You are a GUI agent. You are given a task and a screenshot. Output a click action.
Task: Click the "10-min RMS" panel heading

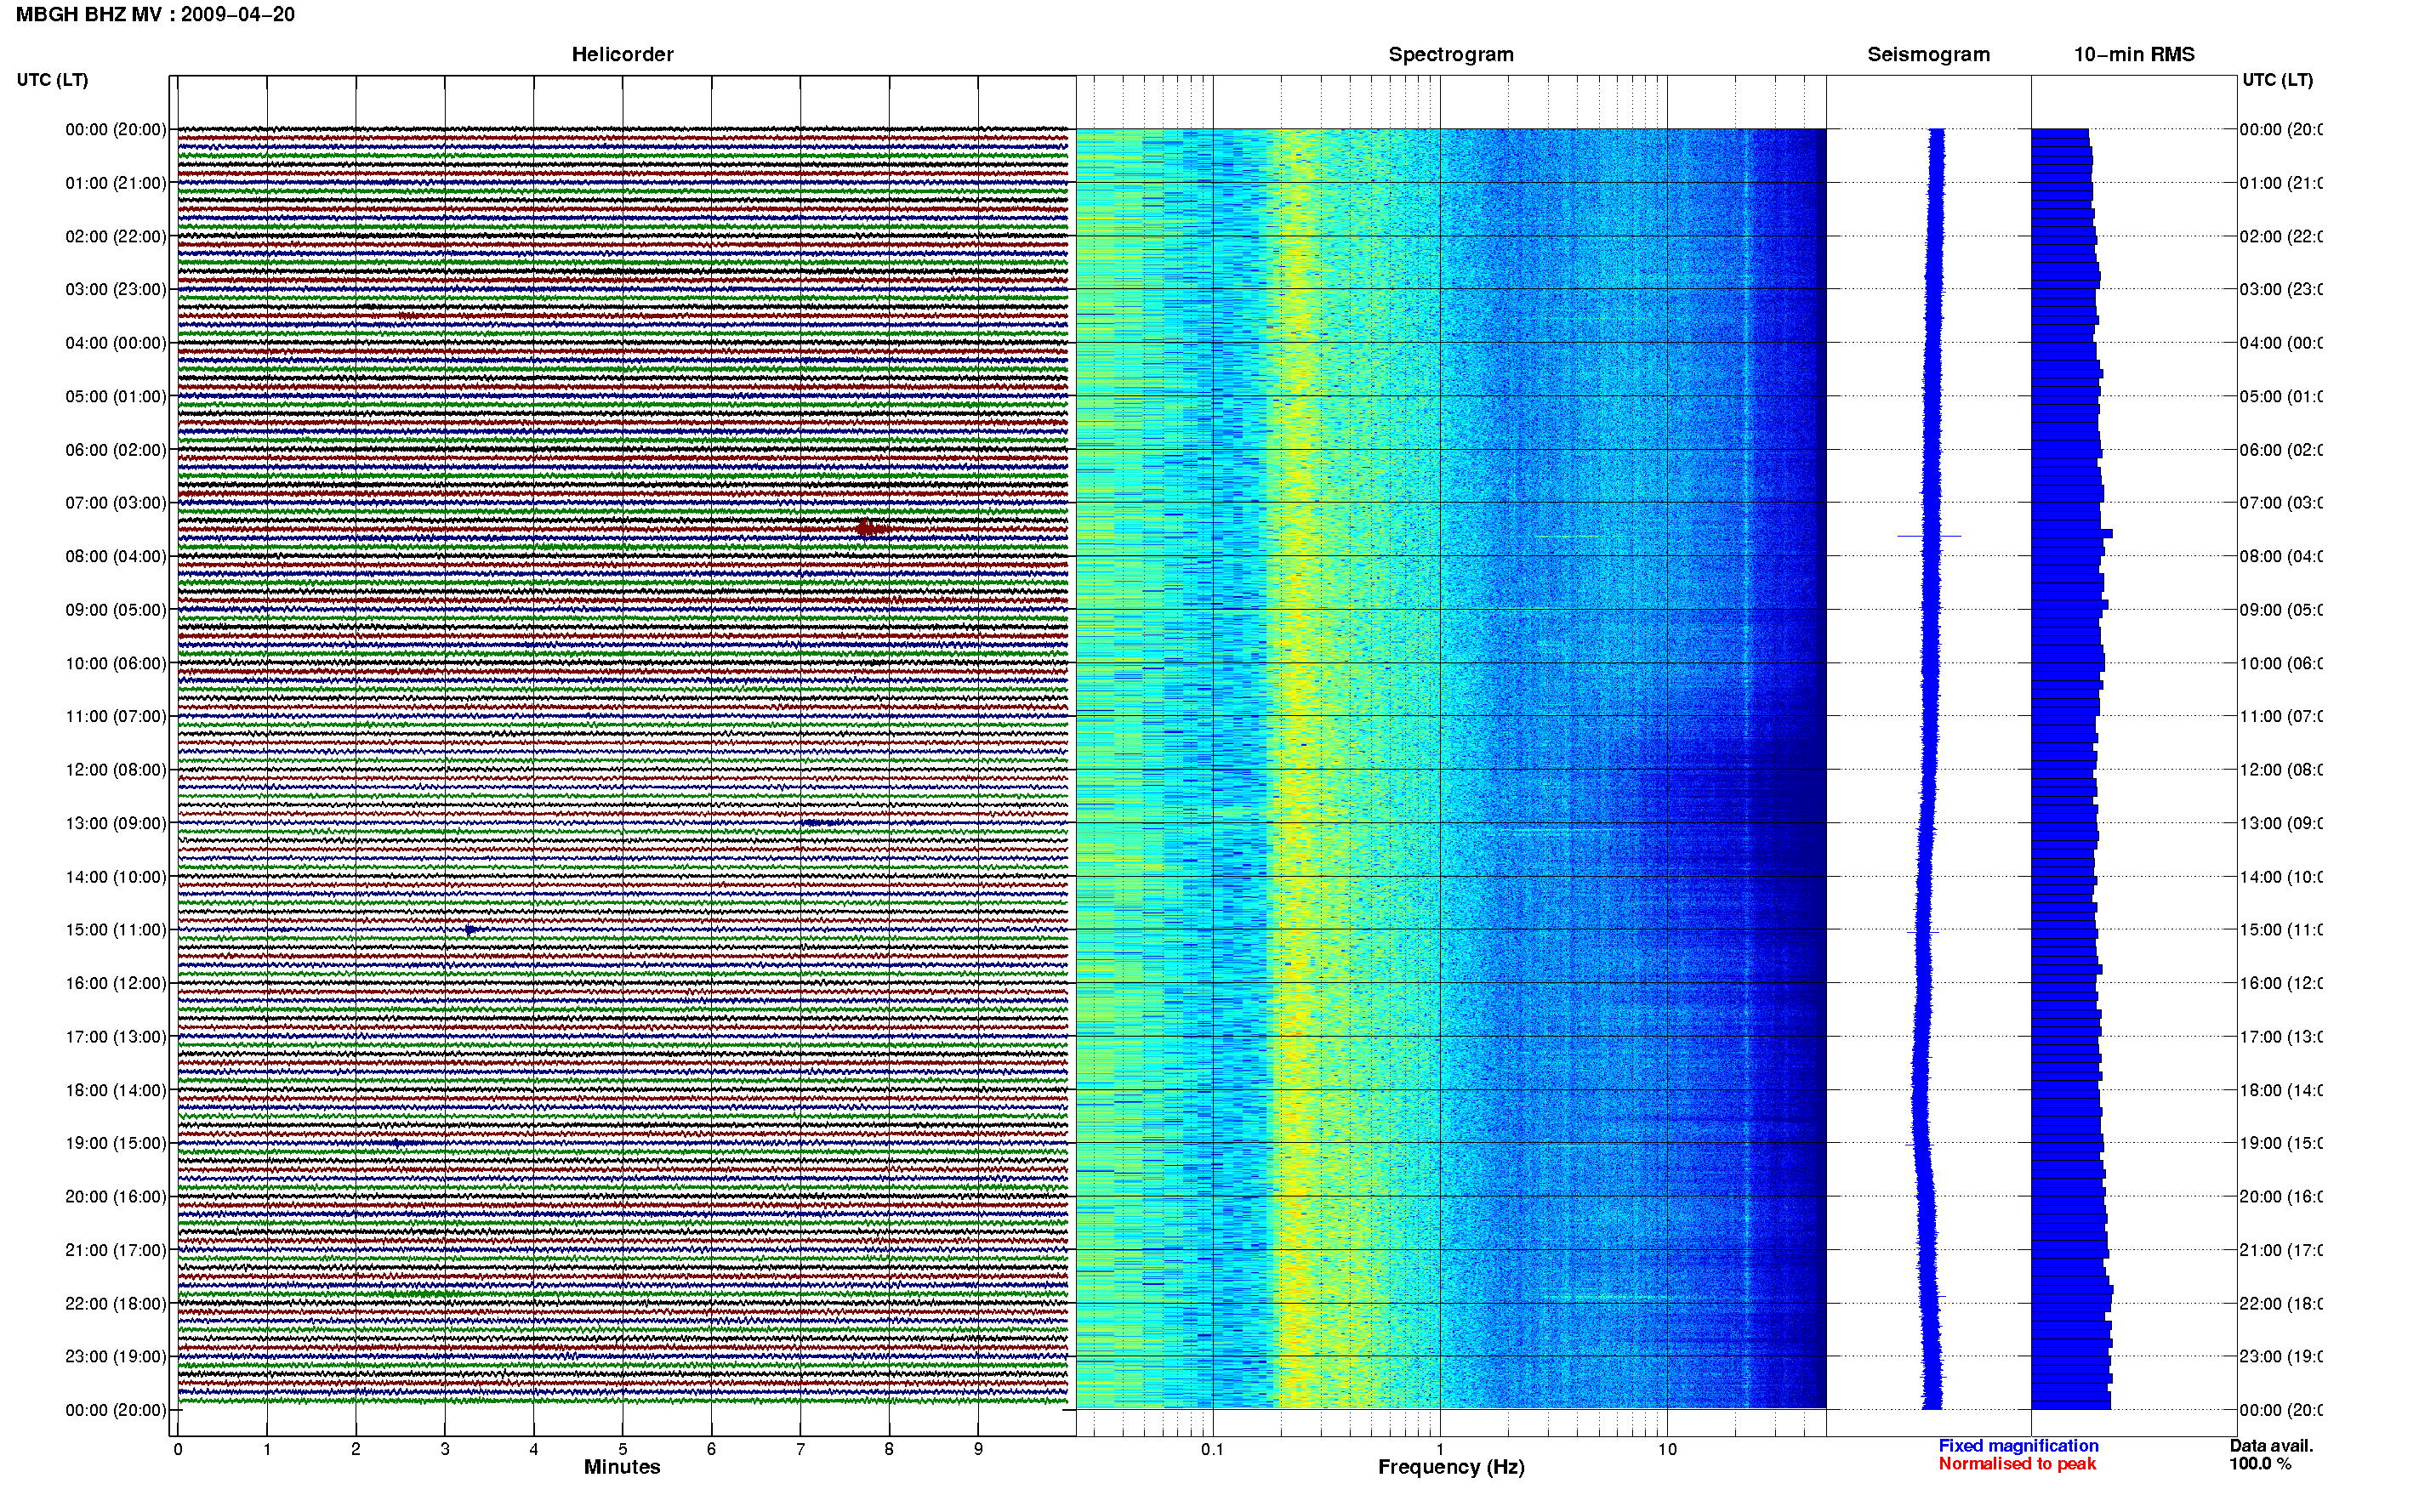(2134, 55)
